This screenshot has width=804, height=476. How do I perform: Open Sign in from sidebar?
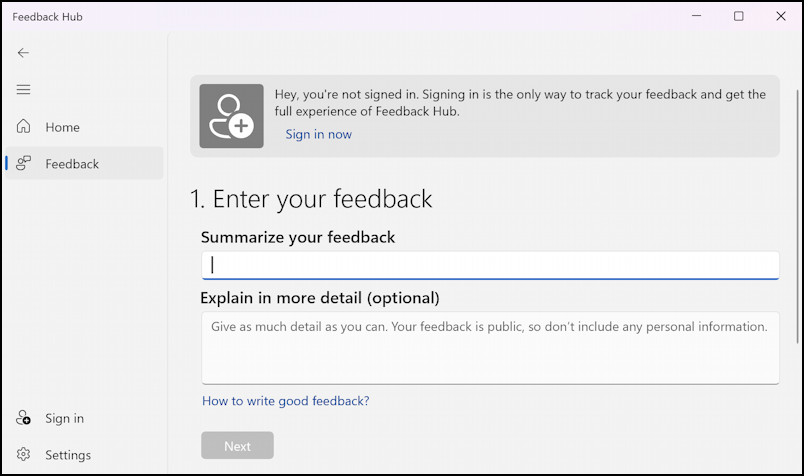point(84,418)
